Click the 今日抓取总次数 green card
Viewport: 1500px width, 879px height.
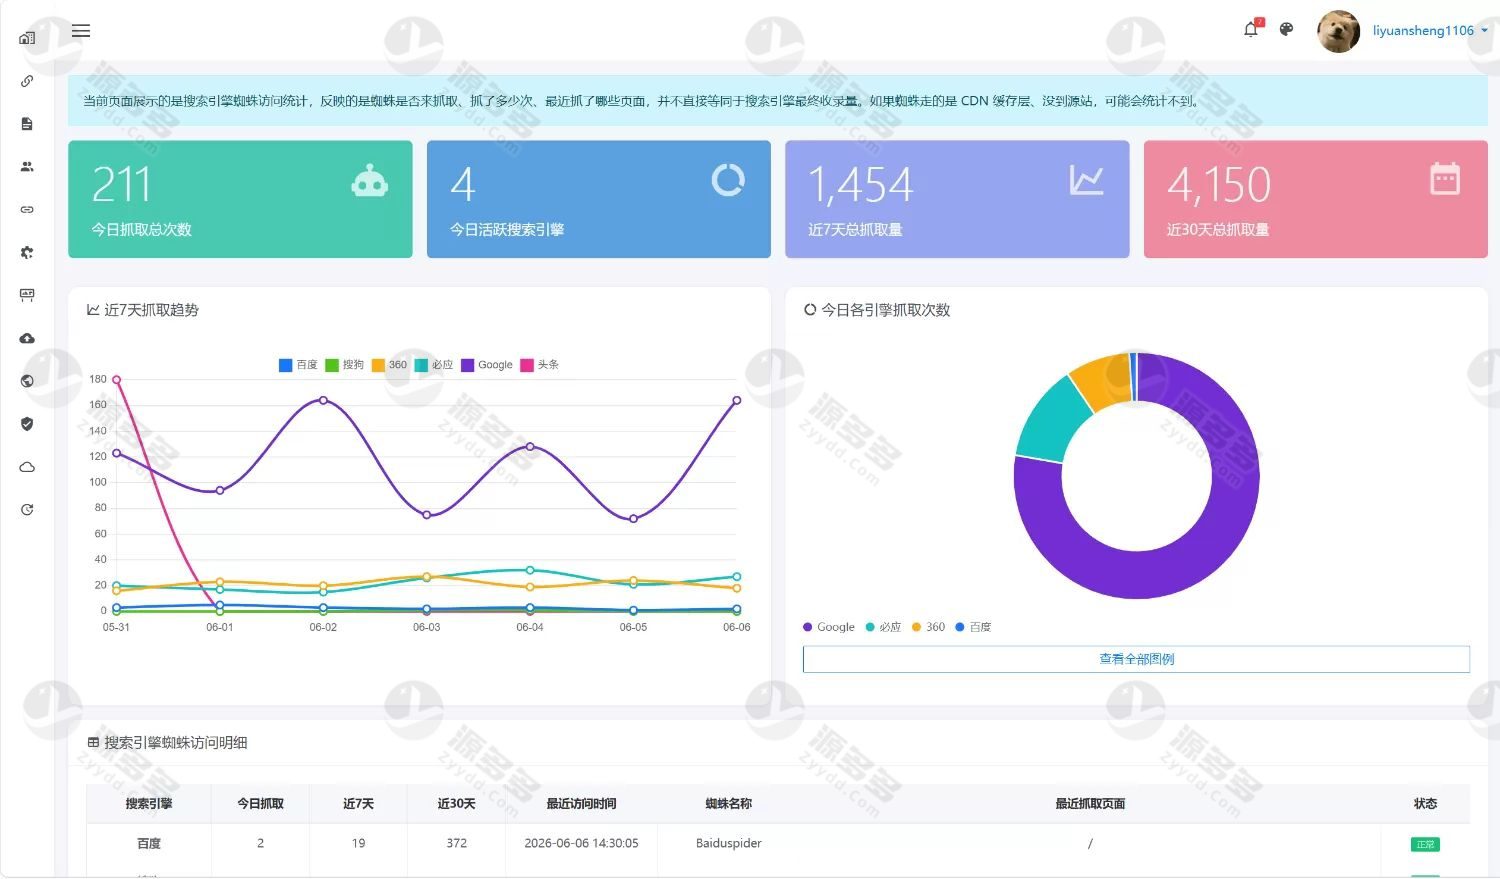point(240,199)
